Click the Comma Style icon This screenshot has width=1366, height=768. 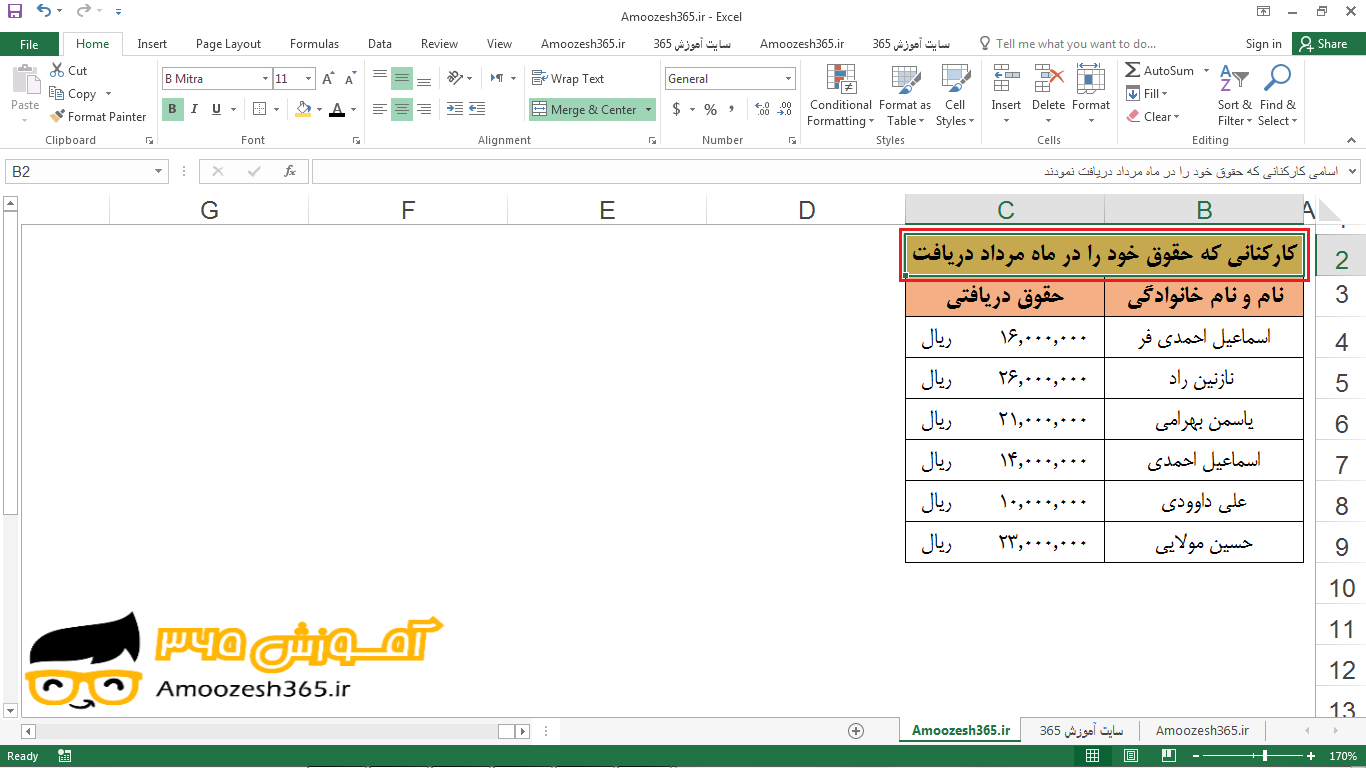[732, 110]
